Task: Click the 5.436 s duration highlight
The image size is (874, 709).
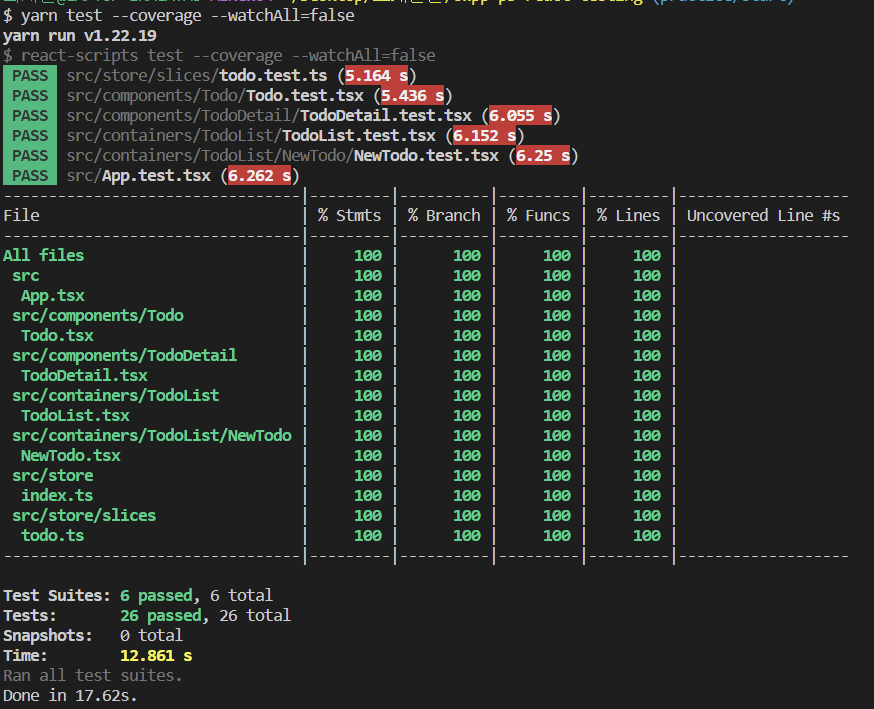Action: point(412,96)
